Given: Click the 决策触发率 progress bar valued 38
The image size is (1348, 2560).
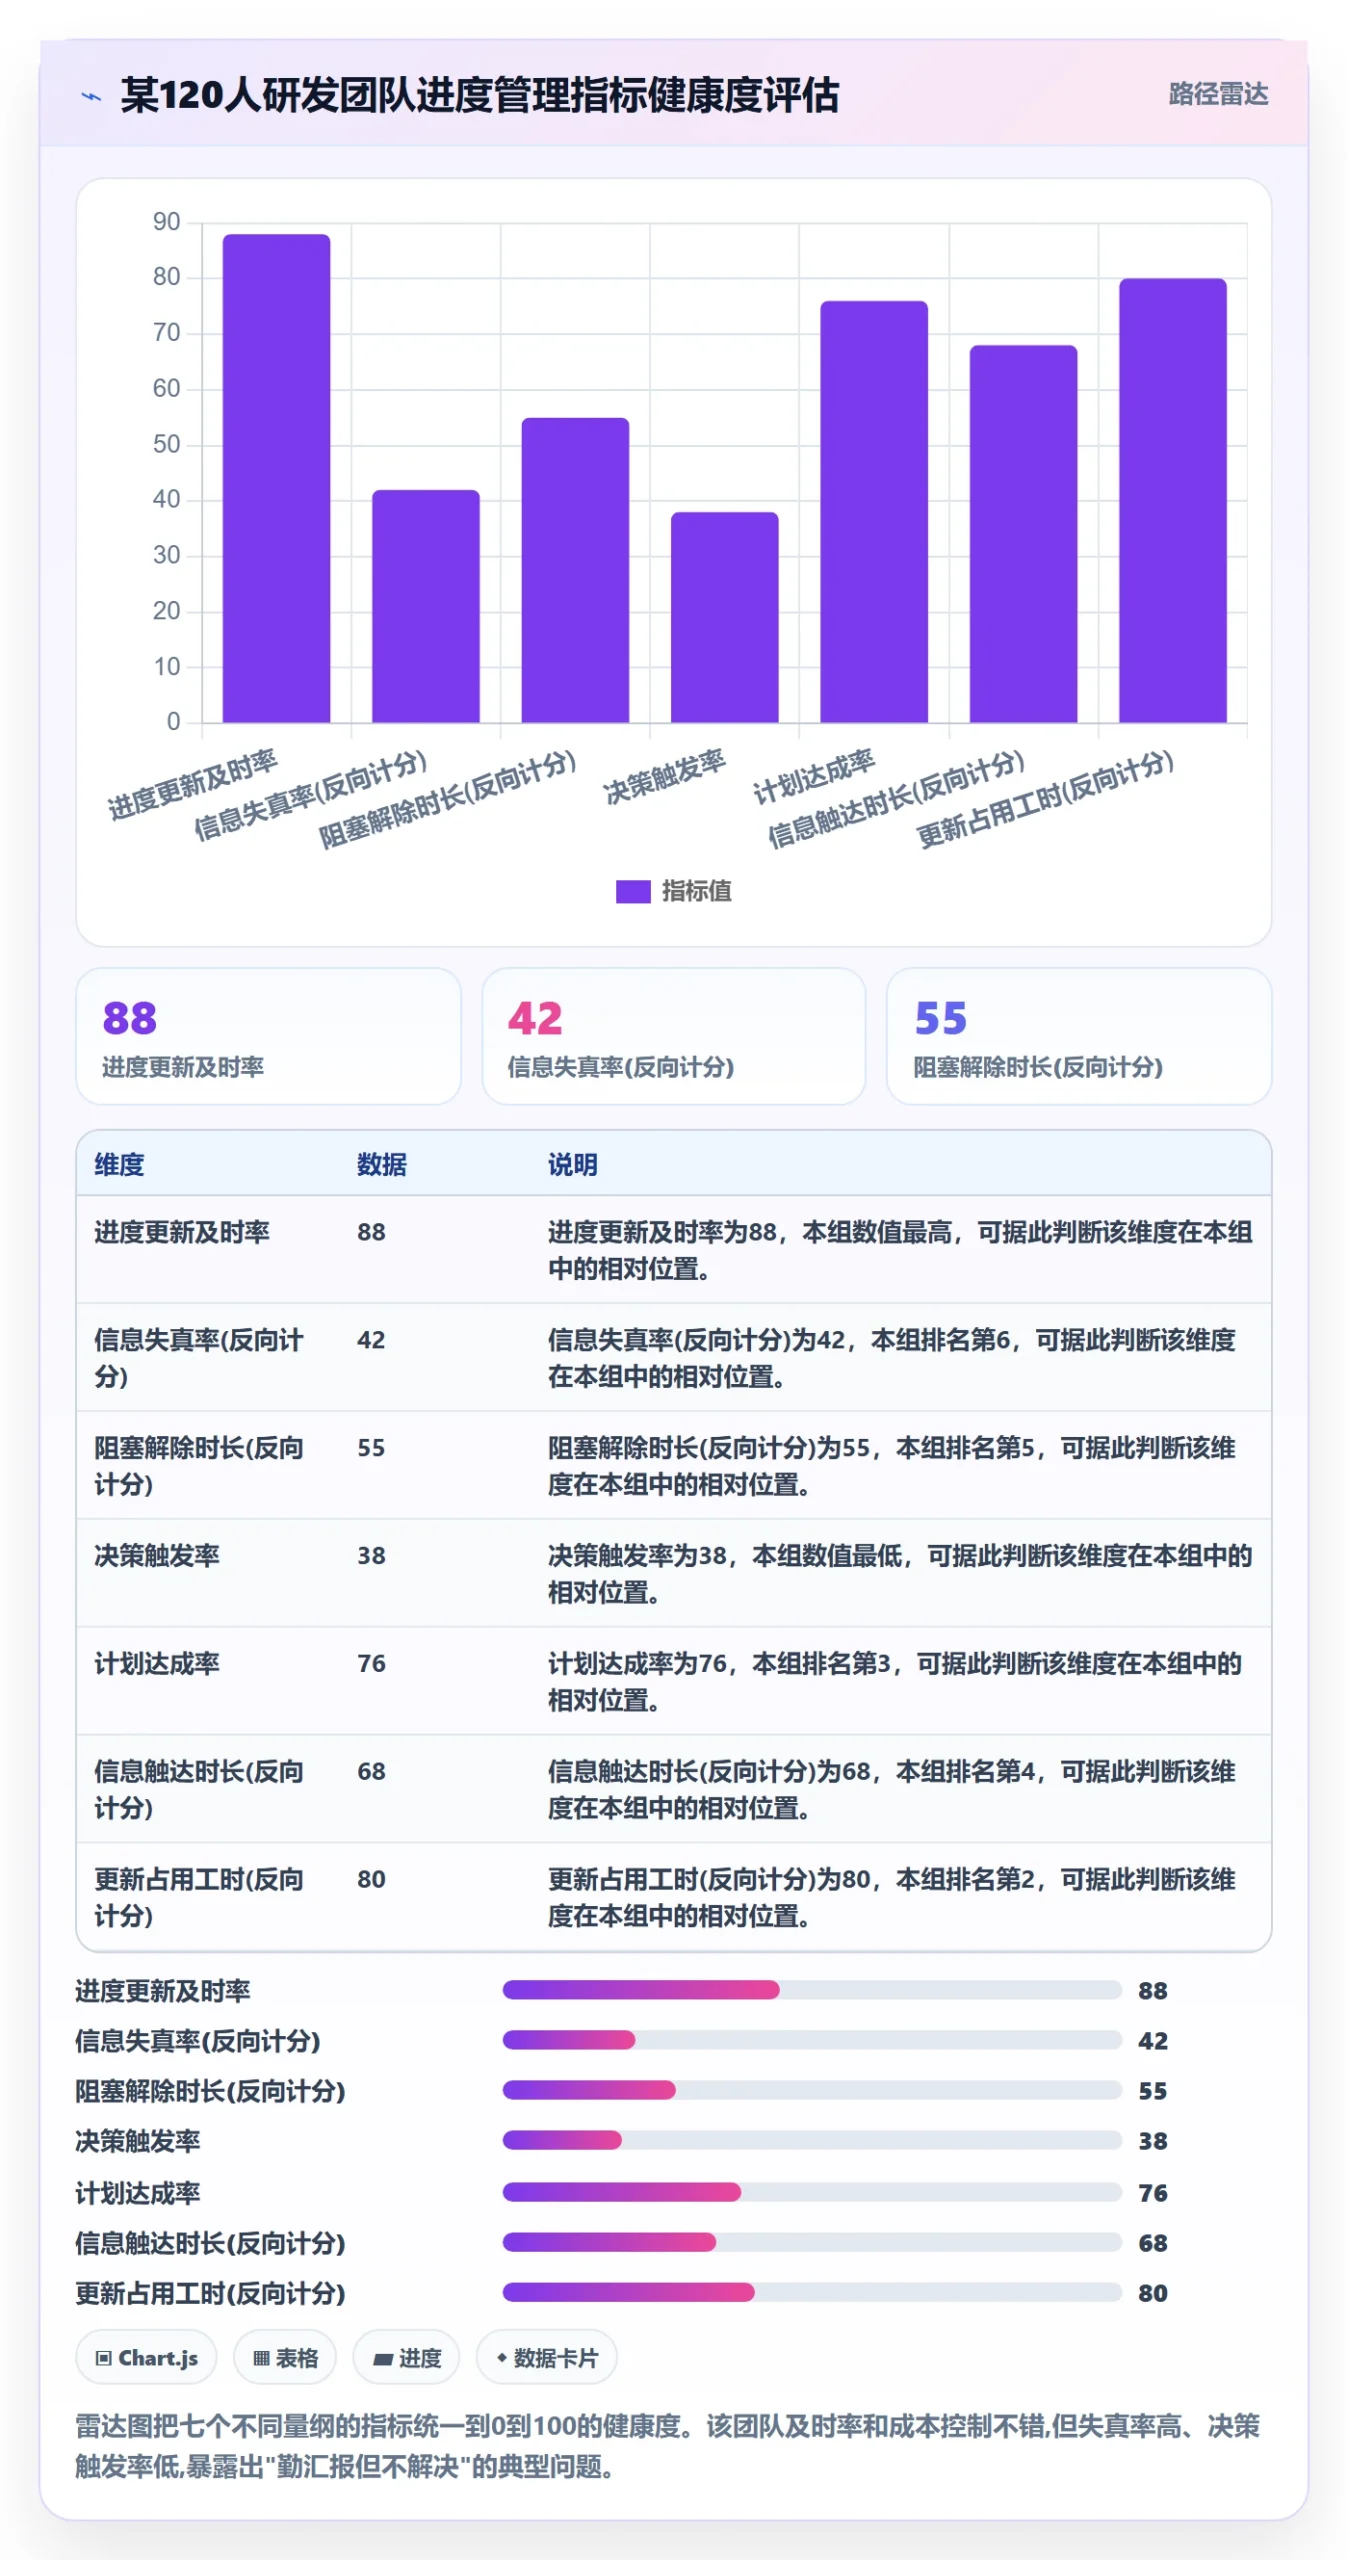Looking at the screenshot, I should (811, 2140).
